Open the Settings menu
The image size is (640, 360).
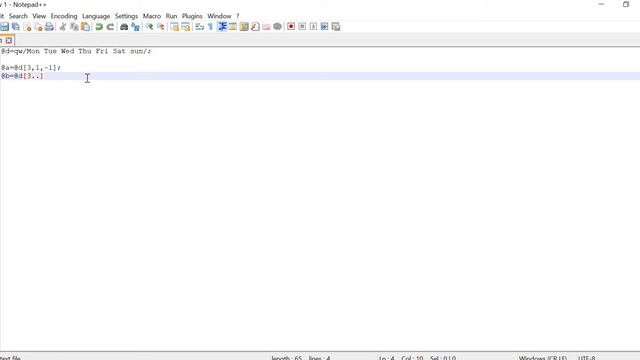pyautogui.click(x=126, y=16)
